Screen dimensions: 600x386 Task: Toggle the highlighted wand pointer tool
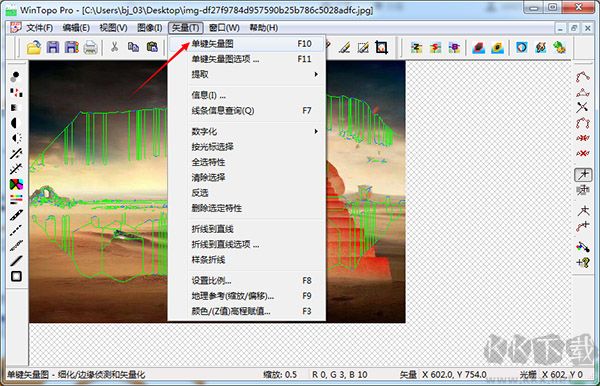tap(583, 175)
